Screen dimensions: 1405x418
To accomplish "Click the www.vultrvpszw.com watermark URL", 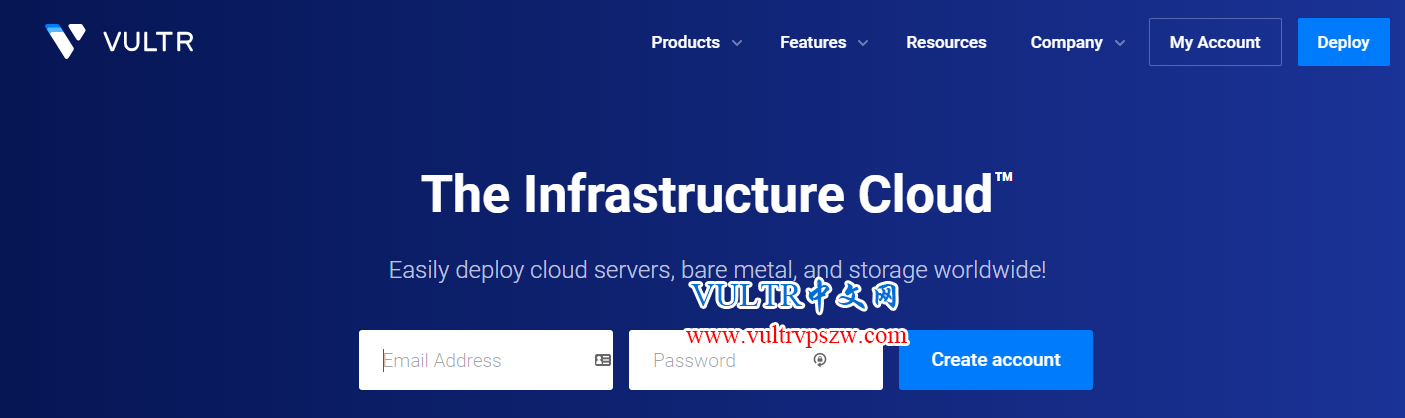I will click(x=797, y=335).
